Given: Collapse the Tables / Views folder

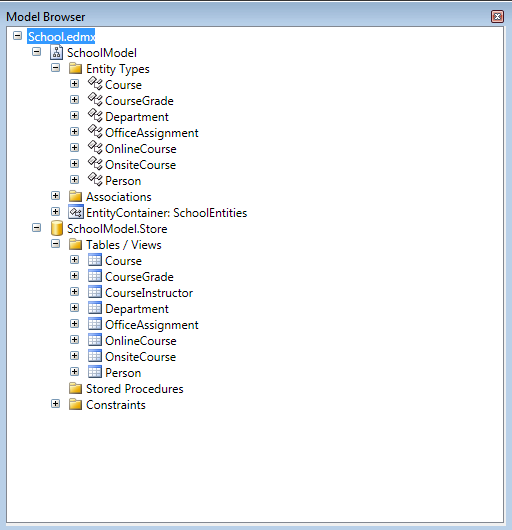Looking at the screenshot, I should (x=55, y=244).
